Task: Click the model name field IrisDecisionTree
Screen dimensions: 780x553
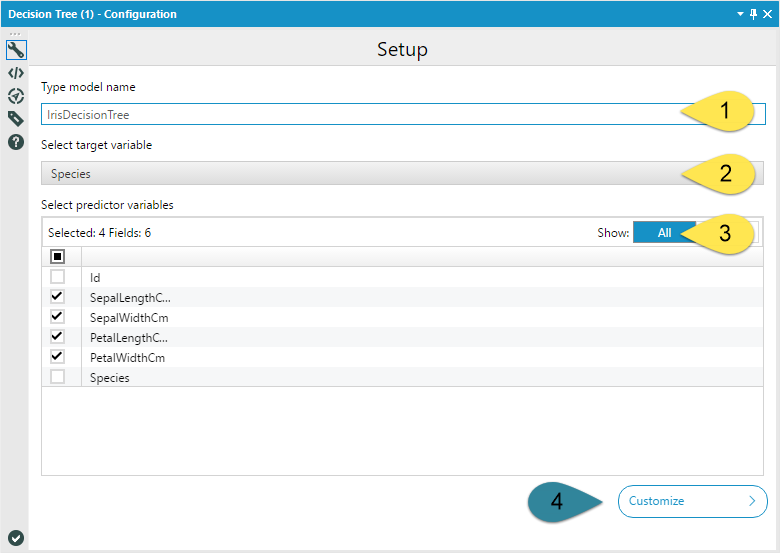Action: [x=403, y=114]
